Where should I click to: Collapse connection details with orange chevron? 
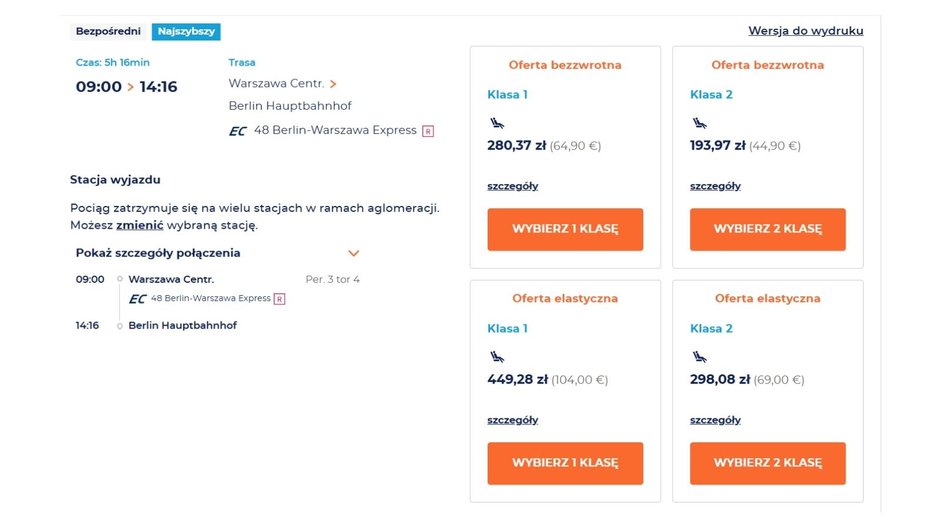pyautogui.click(x=353, y=254)
